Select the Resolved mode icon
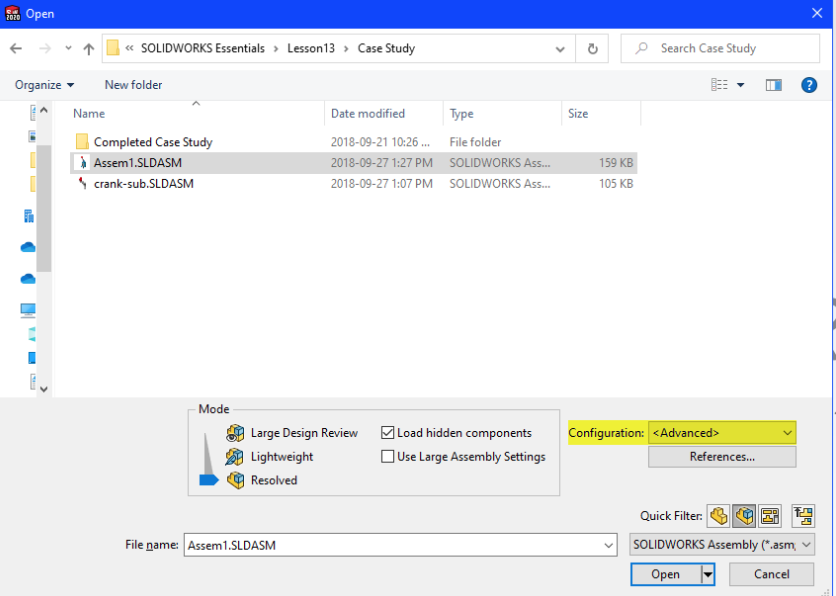Image resolution: width=836 pixels, height=596 pixels. (x=235, y=480)
